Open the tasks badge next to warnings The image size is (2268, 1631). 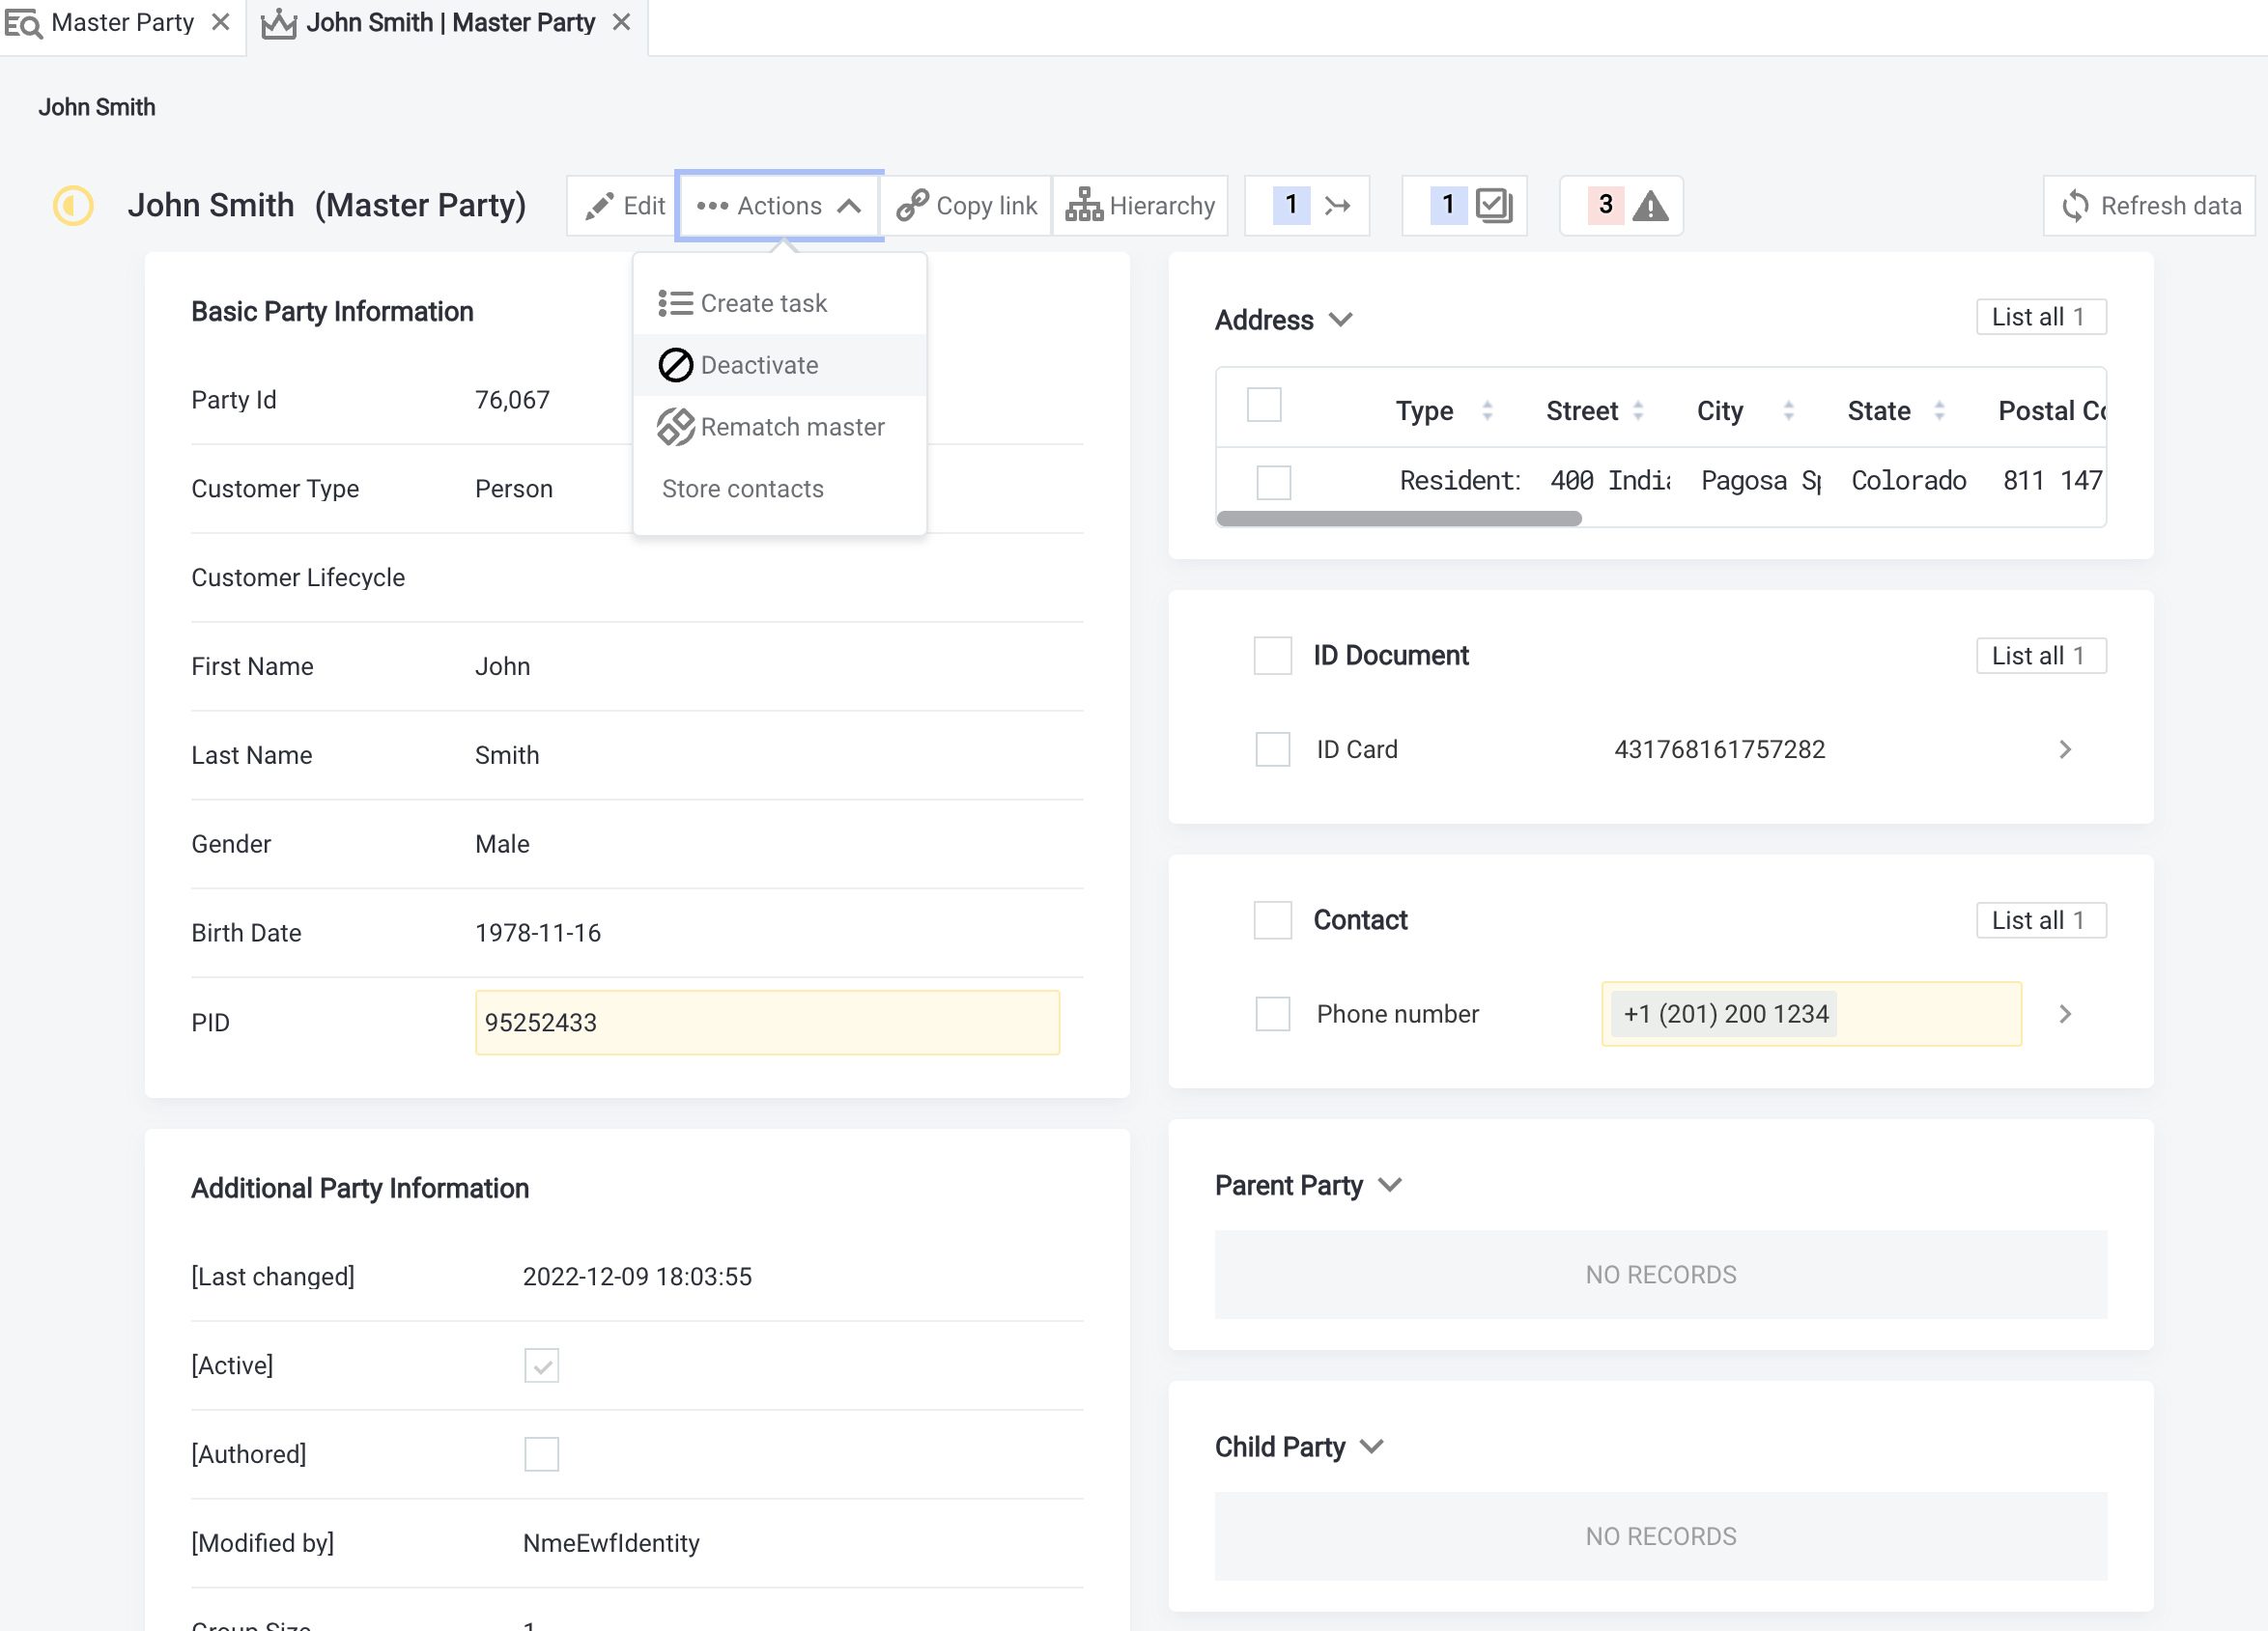[x=1464, y=205]
